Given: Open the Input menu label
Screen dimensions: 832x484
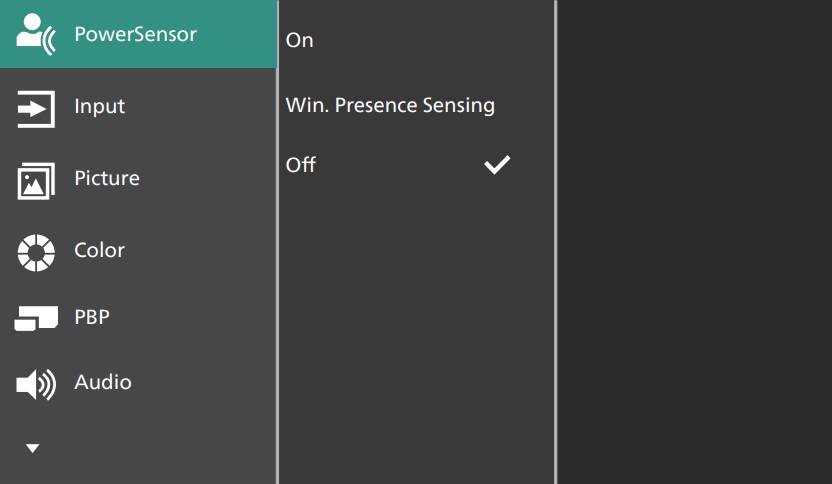Looking at the screenshot, I should tap(99, 107).
